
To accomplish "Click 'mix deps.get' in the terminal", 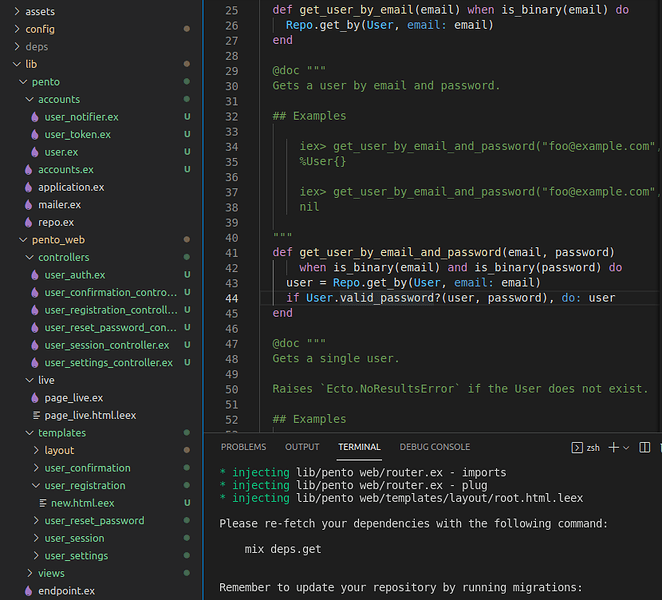I will [x=283, y=549].
